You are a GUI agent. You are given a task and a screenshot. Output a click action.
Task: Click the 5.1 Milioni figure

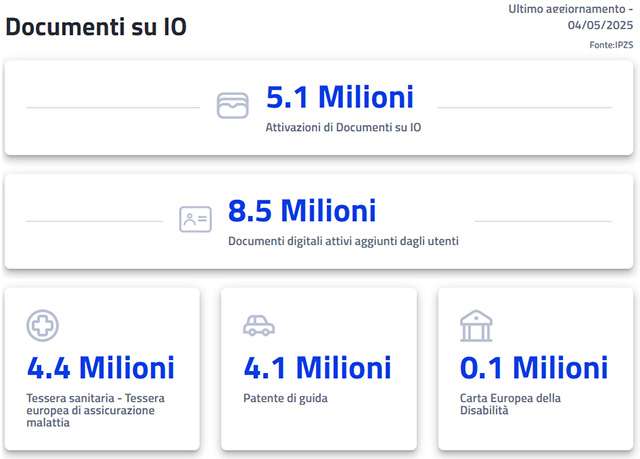click(339, 98)
